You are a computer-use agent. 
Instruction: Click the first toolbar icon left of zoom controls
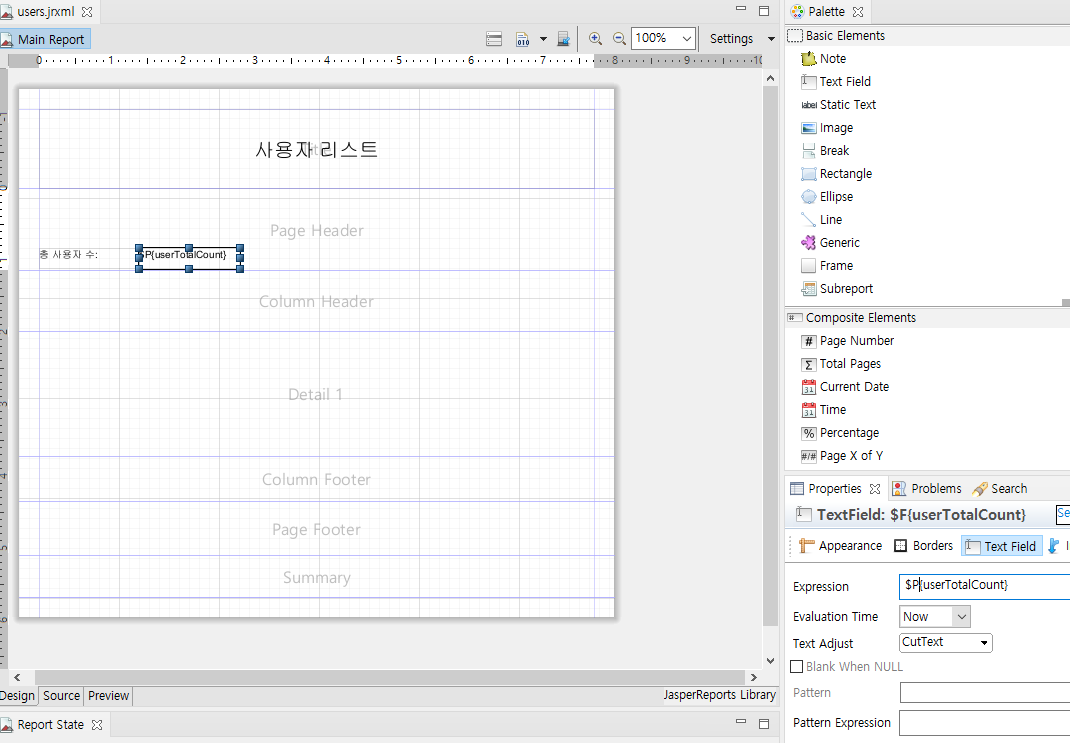pos(494,39)
